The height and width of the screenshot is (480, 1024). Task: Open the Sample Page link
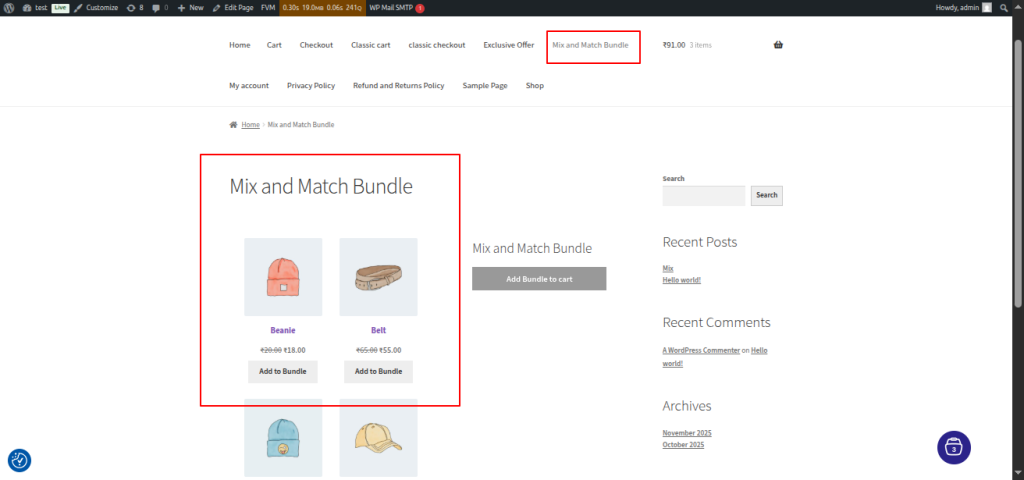[485, 86]
